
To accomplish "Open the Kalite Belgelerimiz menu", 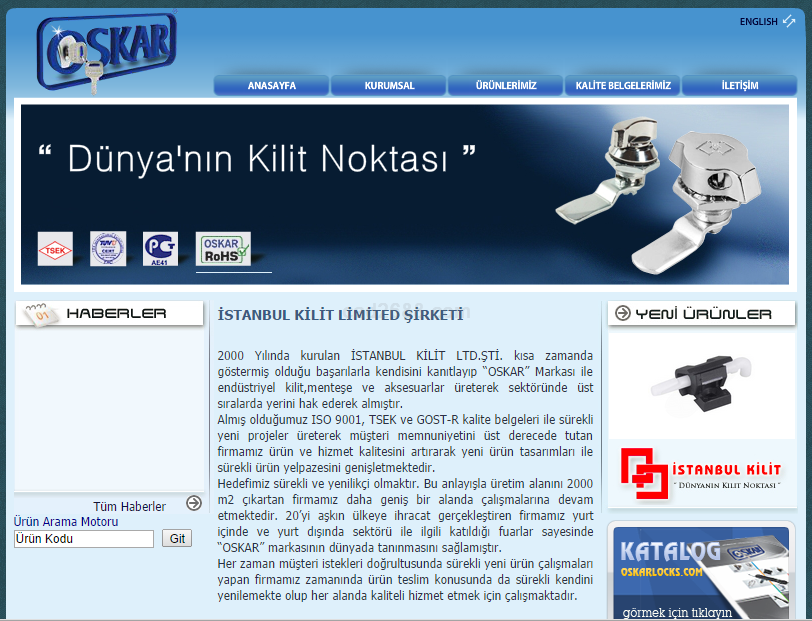I will click(x=623, y=86).
